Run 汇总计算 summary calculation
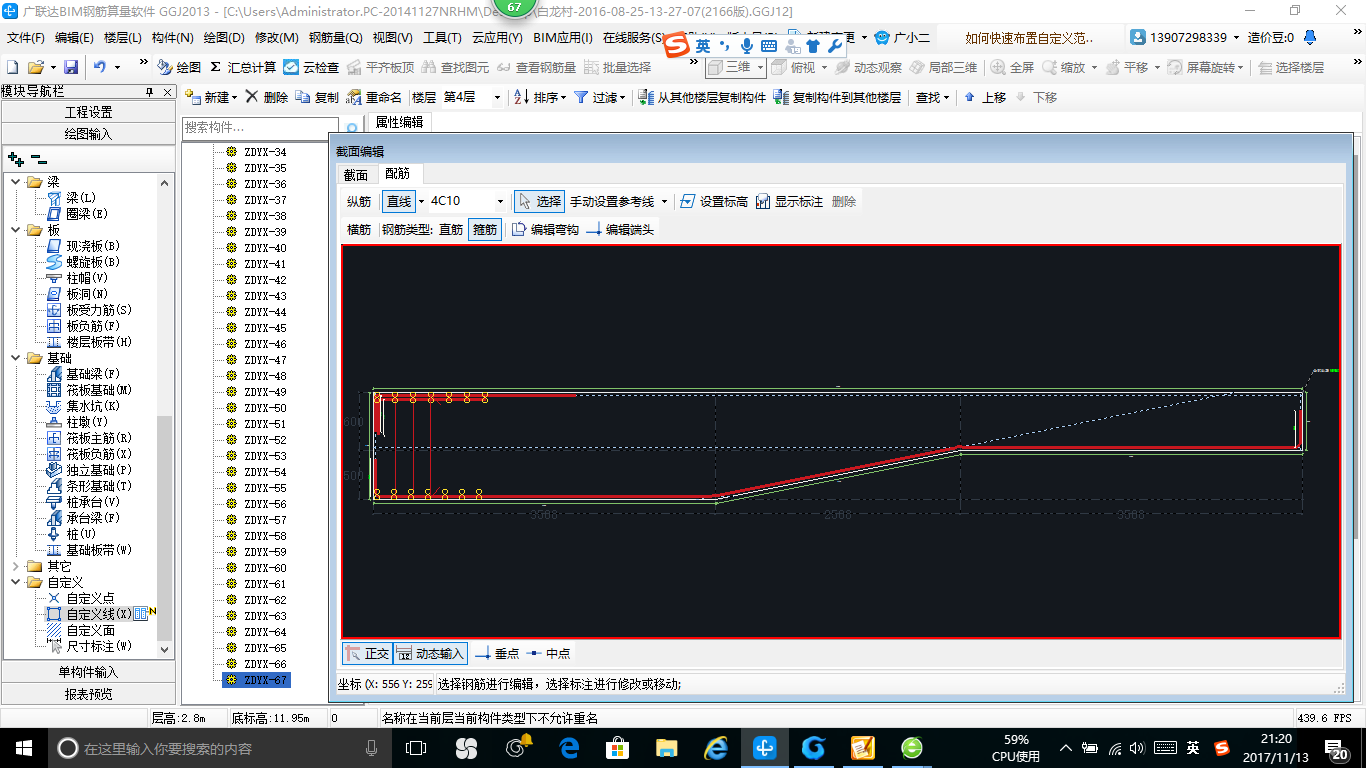Image resolution: width=1366 pixels, height=768 pixels. tap(243, 67)
